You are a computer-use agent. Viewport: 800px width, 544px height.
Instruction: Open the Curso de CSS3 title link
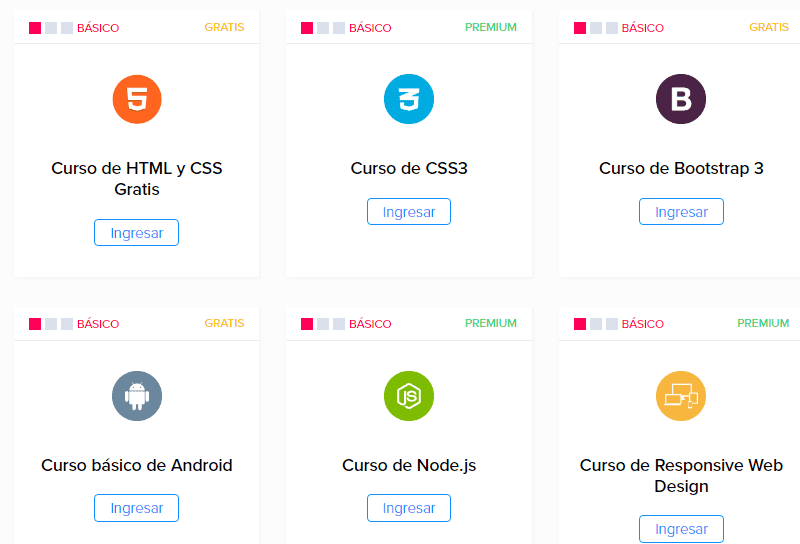(x=409, y=168)
